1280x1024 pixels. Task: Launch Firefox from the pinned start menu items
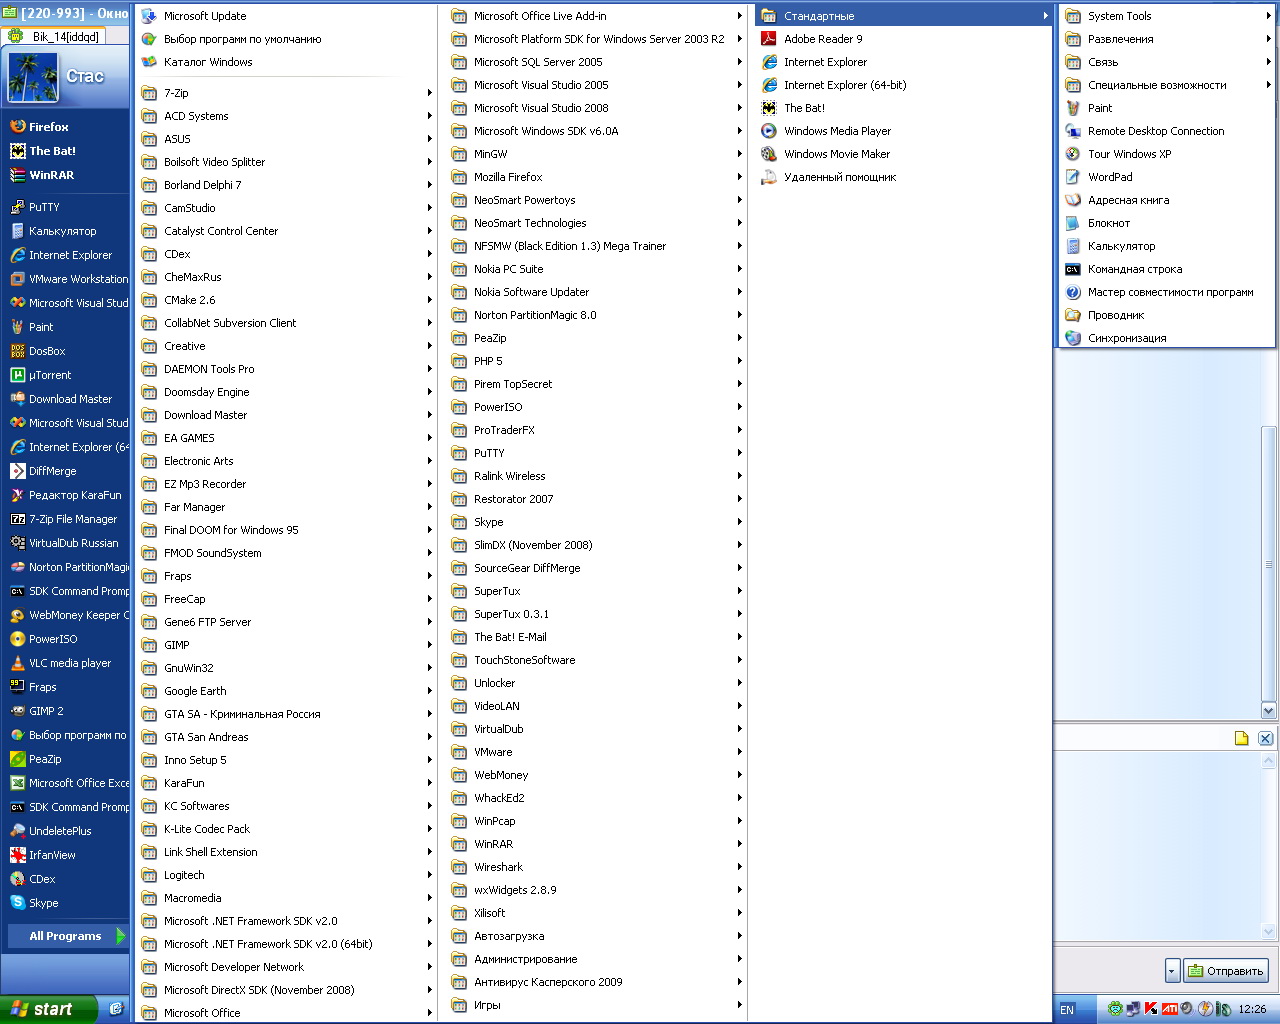click(x=48, y=127)
